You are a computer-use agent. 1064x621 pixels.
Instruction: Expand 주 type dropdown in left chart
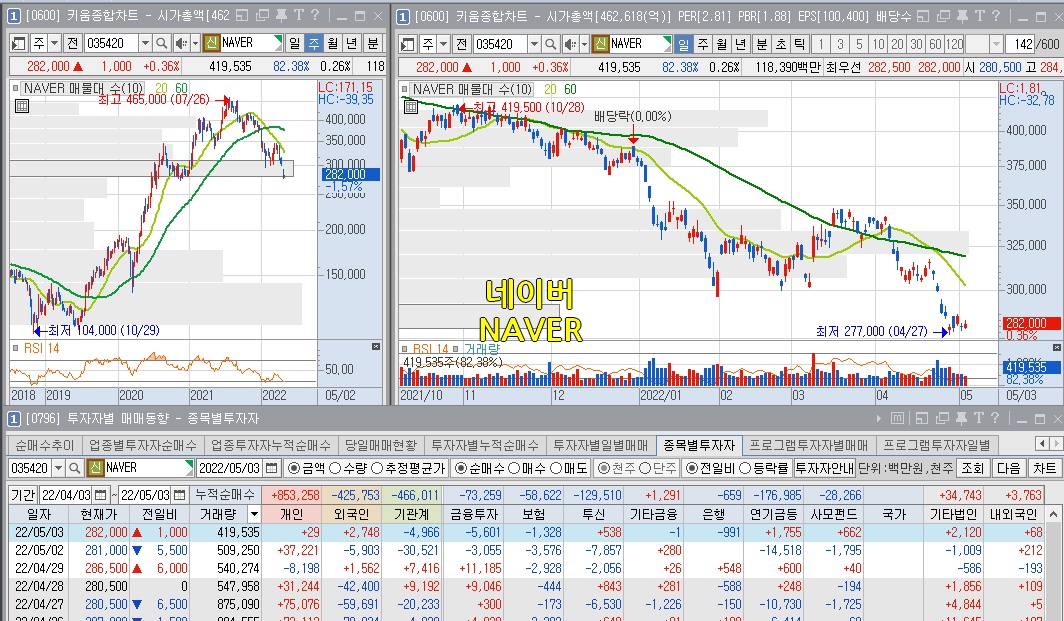coord(54,43)
